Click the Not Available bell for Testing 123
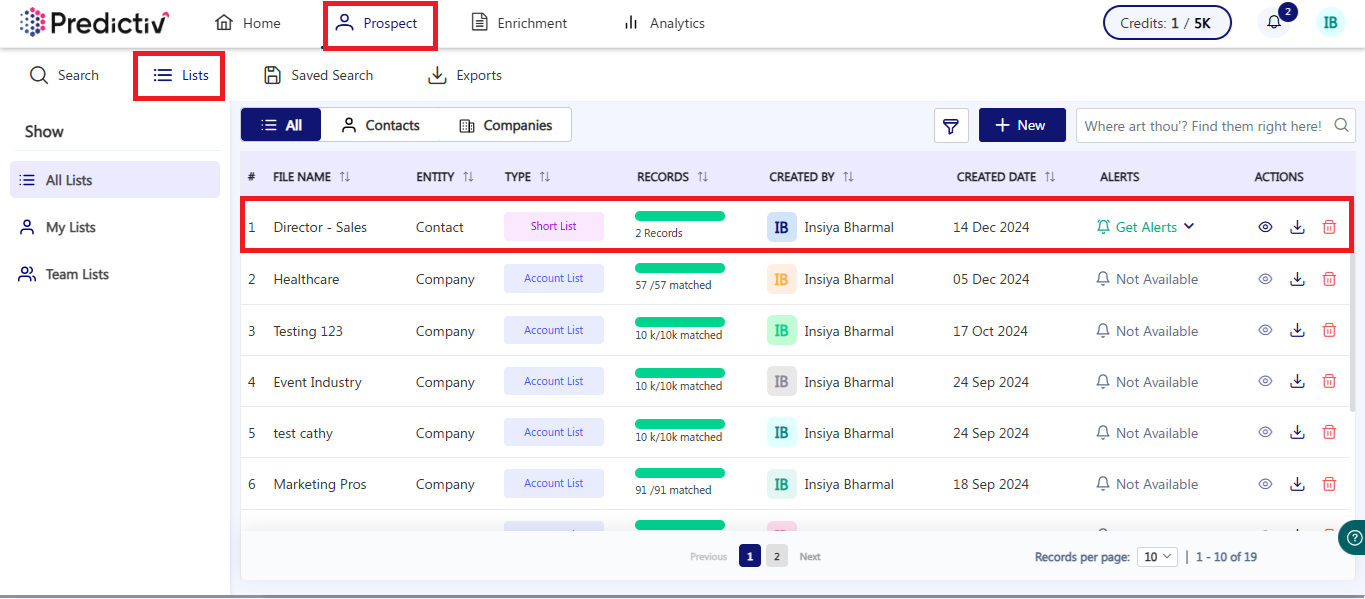This screenshot has height=599, width=1365. [x=1103, y=330]
